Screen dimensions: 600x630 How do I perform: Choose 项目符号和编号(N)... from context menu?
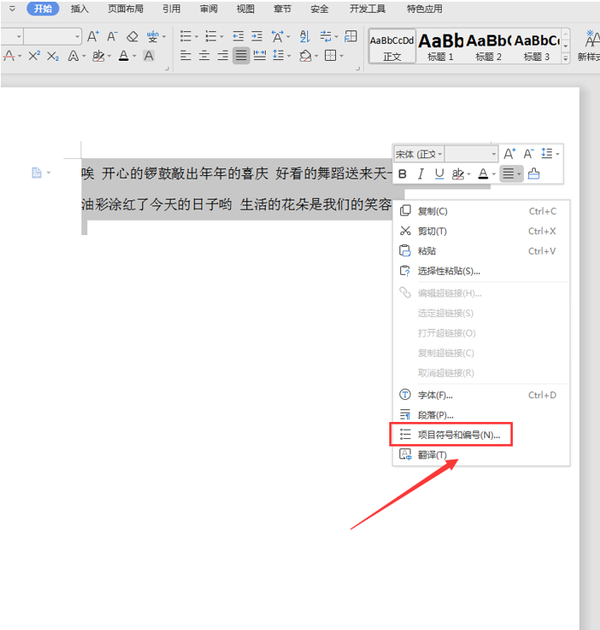click(458, 435)
